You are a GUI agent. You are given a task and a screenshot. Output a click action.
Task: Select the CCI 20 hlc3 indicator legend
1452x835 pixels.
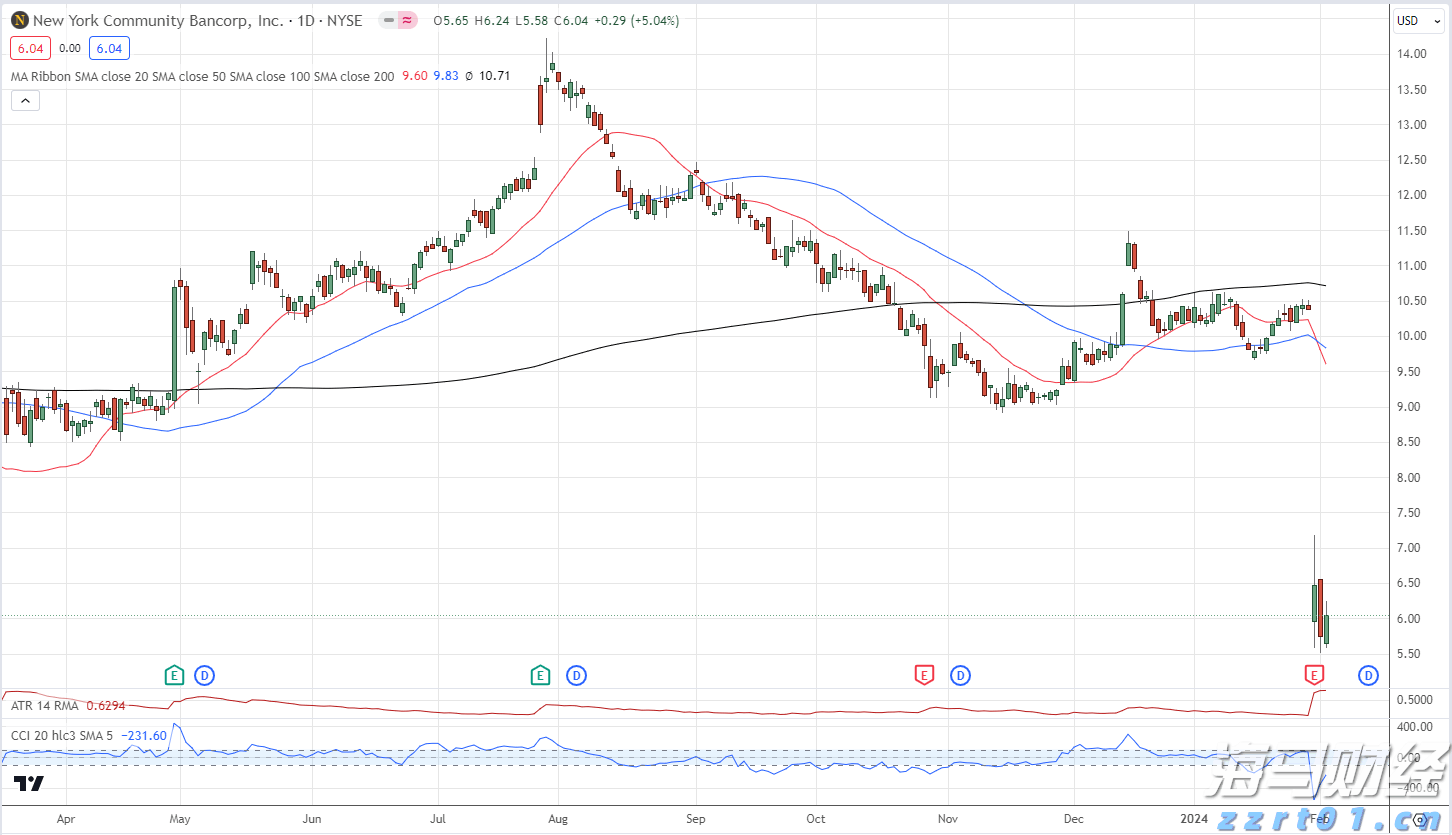60,736
